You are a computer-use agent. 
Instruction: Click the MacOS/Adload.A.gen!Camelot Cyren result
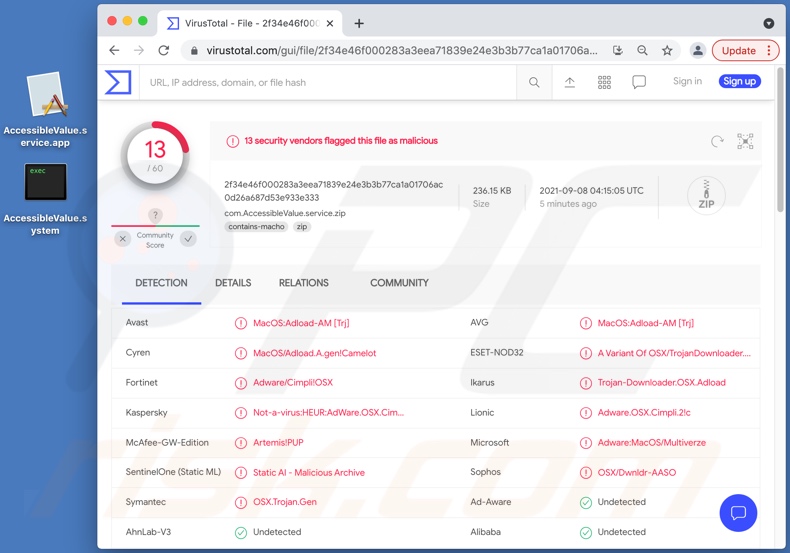(x=314, y=353)
